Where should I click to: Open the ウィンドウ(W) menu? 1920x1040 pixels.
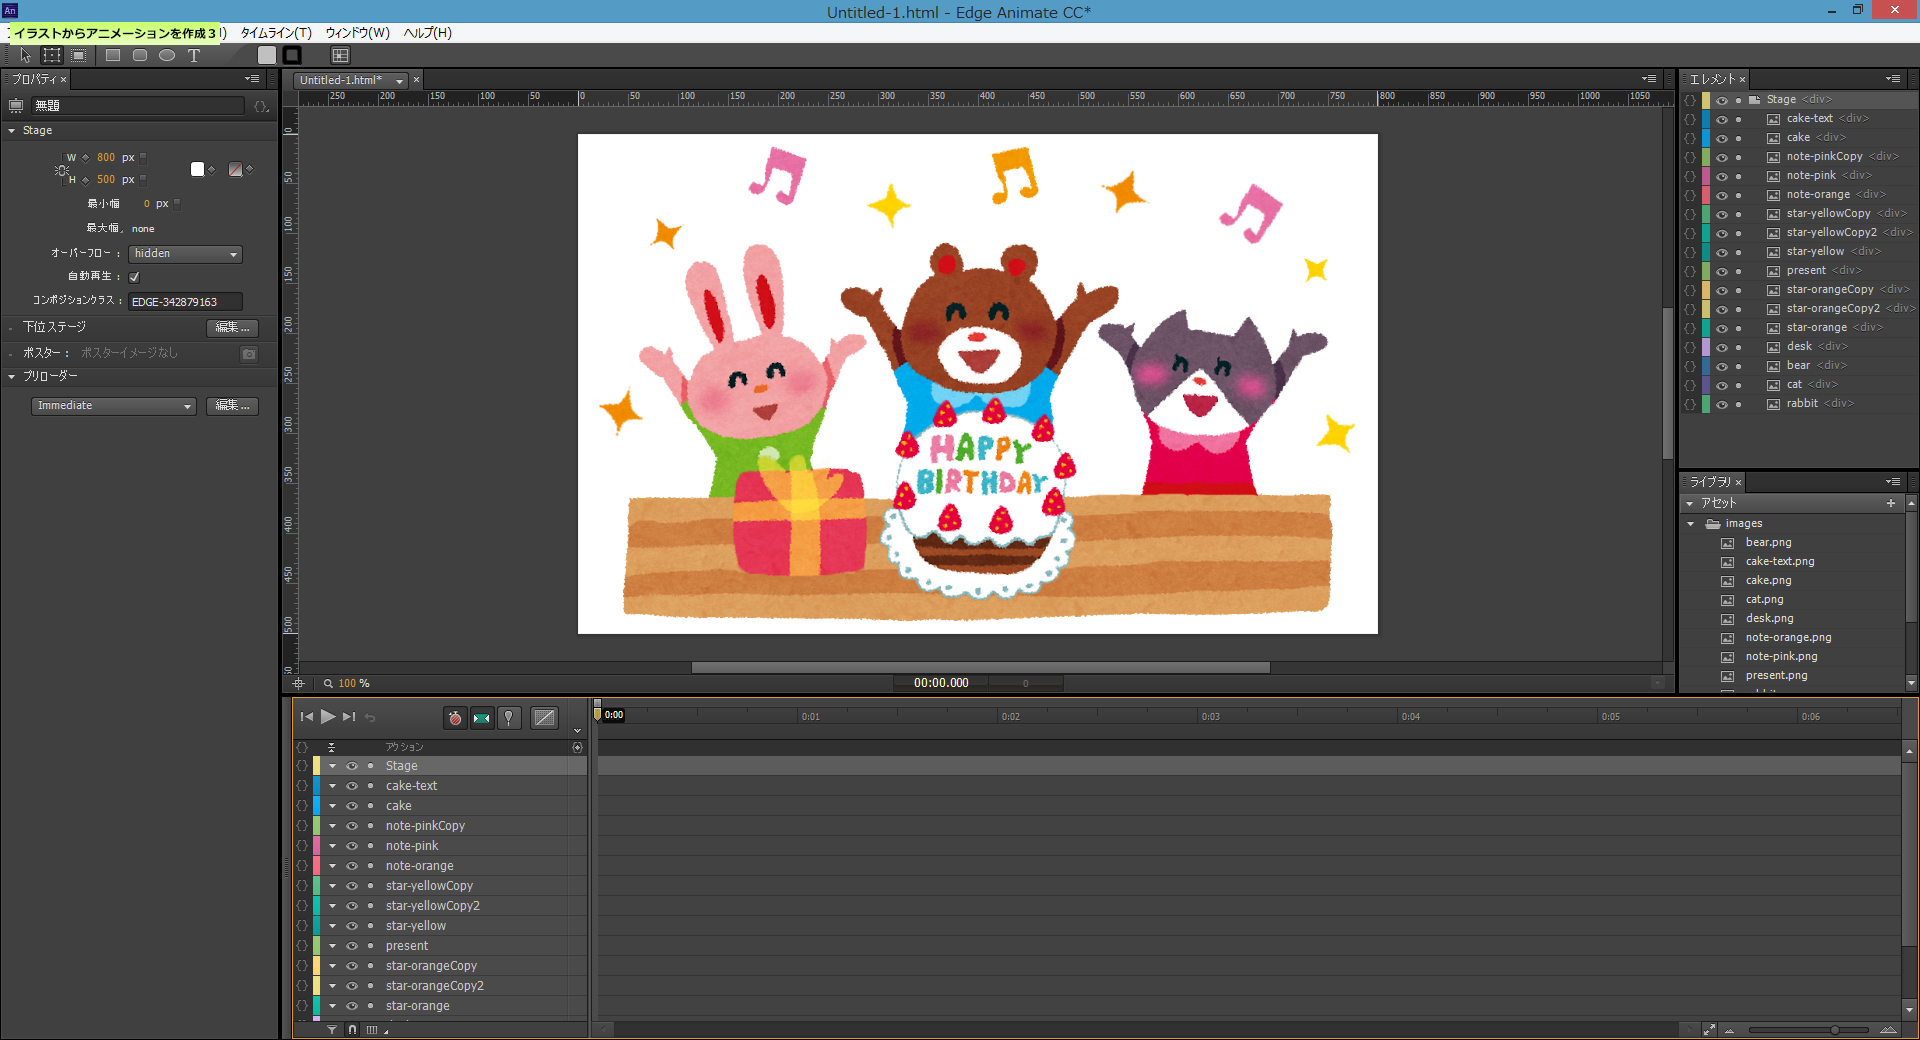[x=357, y=33]
